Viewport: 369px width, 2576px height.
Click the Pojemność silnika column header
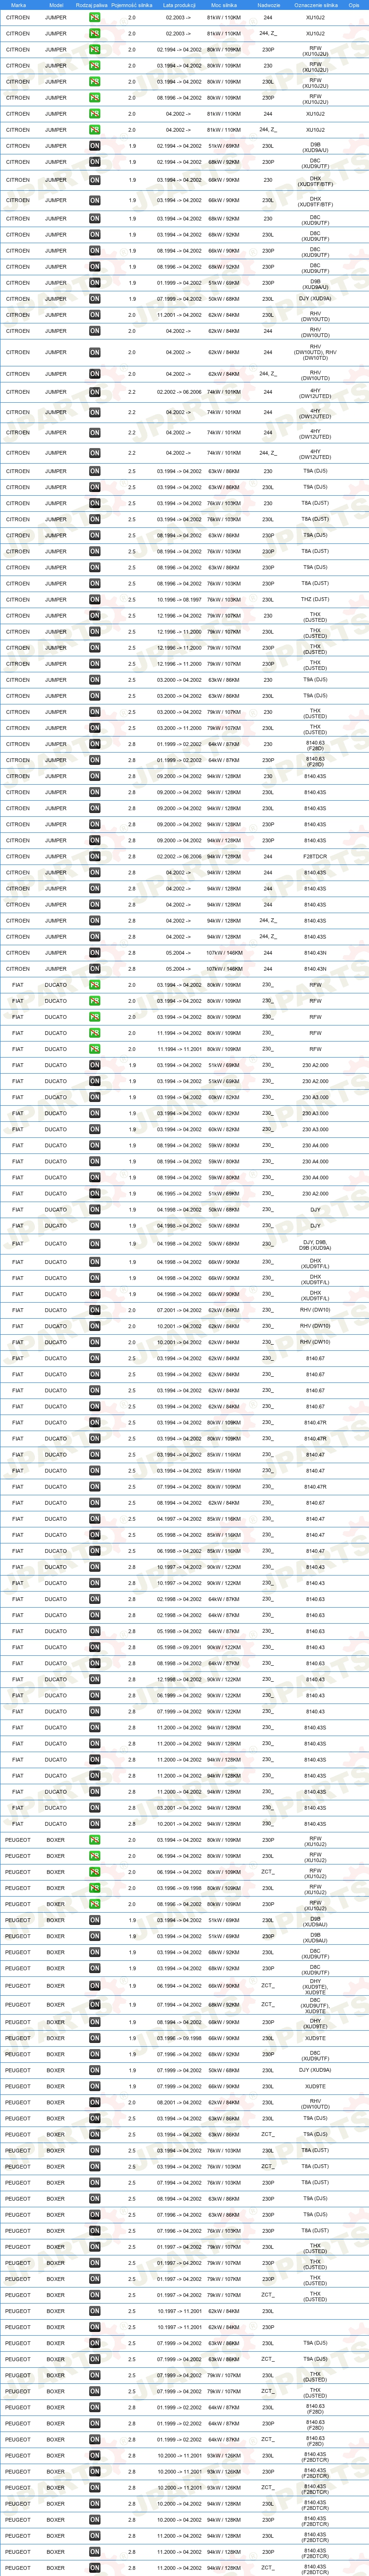(131, 5)
